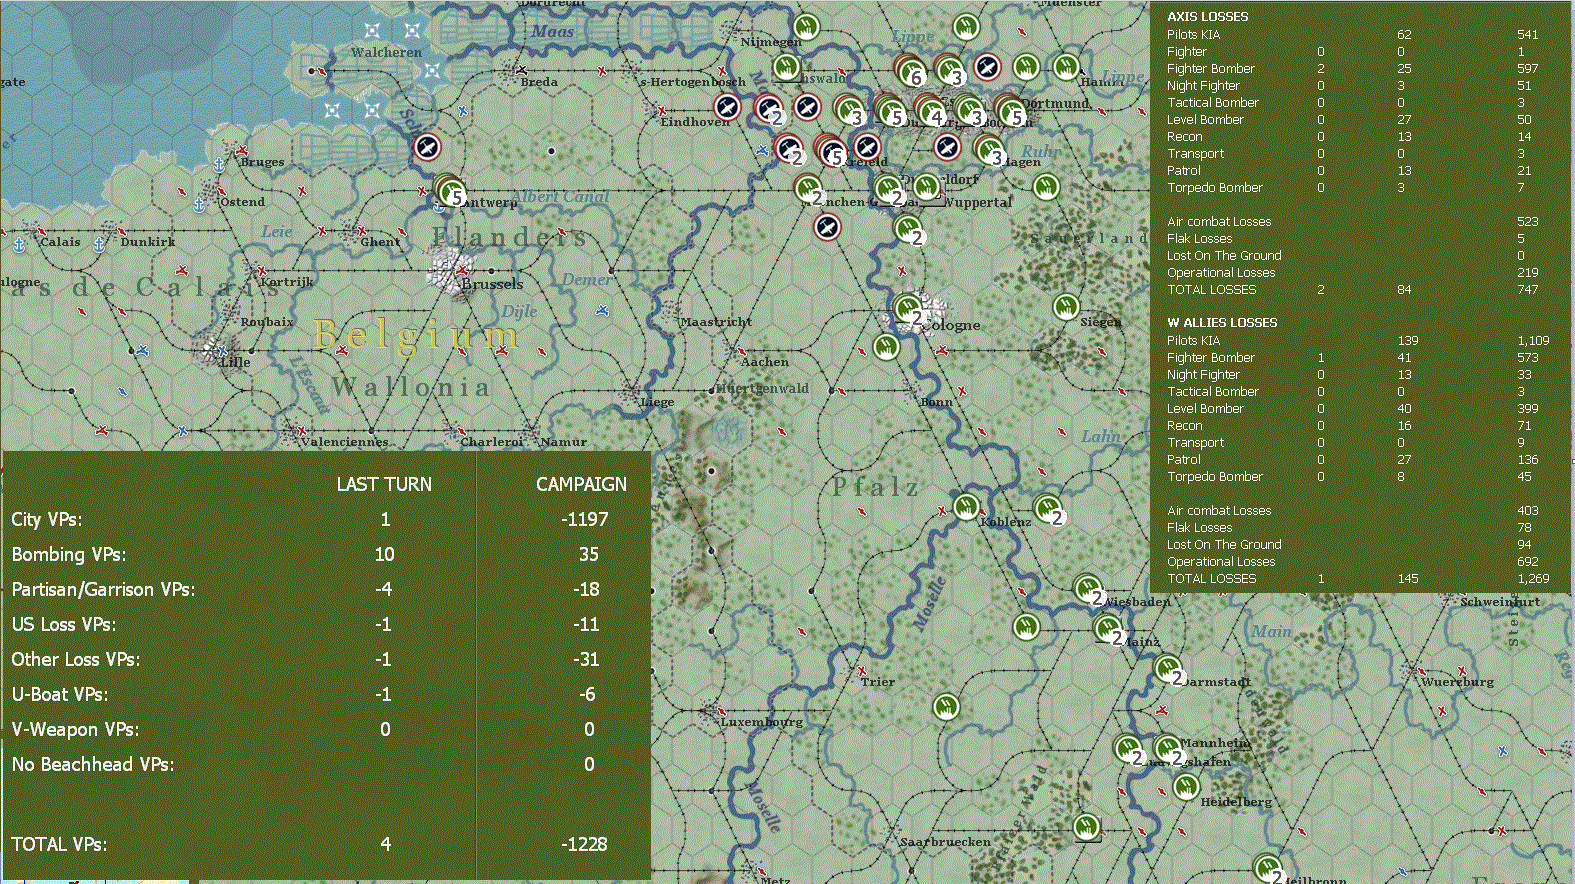1575x884 pixels.
Task: Click the City VPs campaign value -1197
Action: tap(585, 519)
